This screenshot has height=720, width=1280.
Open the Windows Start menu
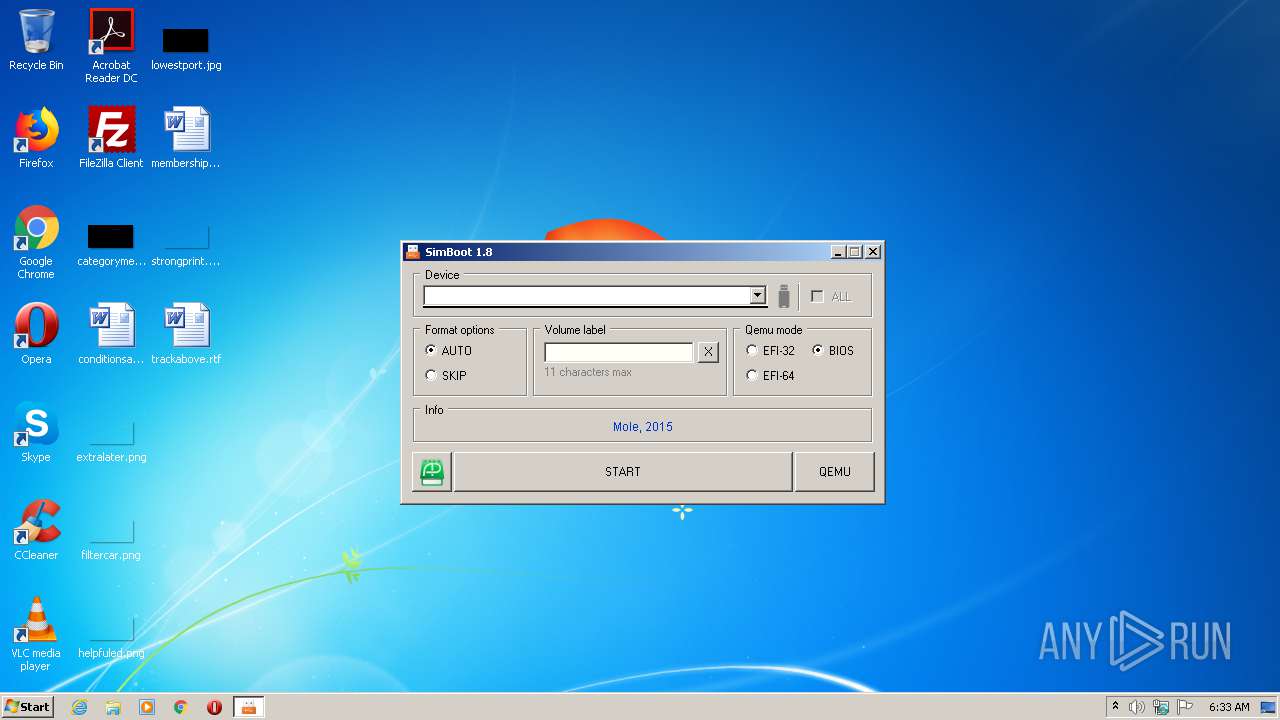coord(27,707)
